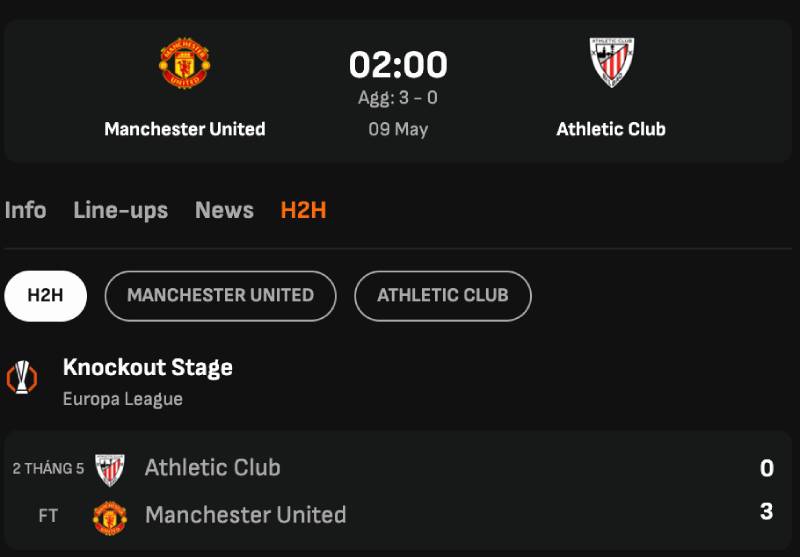The width and height of the screenshot is (800, 557).
Task: Click the Athletic Club name in the header
Action: tap(611, 129)
